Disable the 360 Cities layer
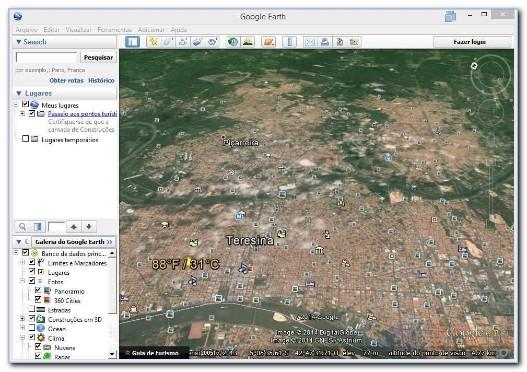The height and width of the screenshot is (372, 527). [38, 299]
